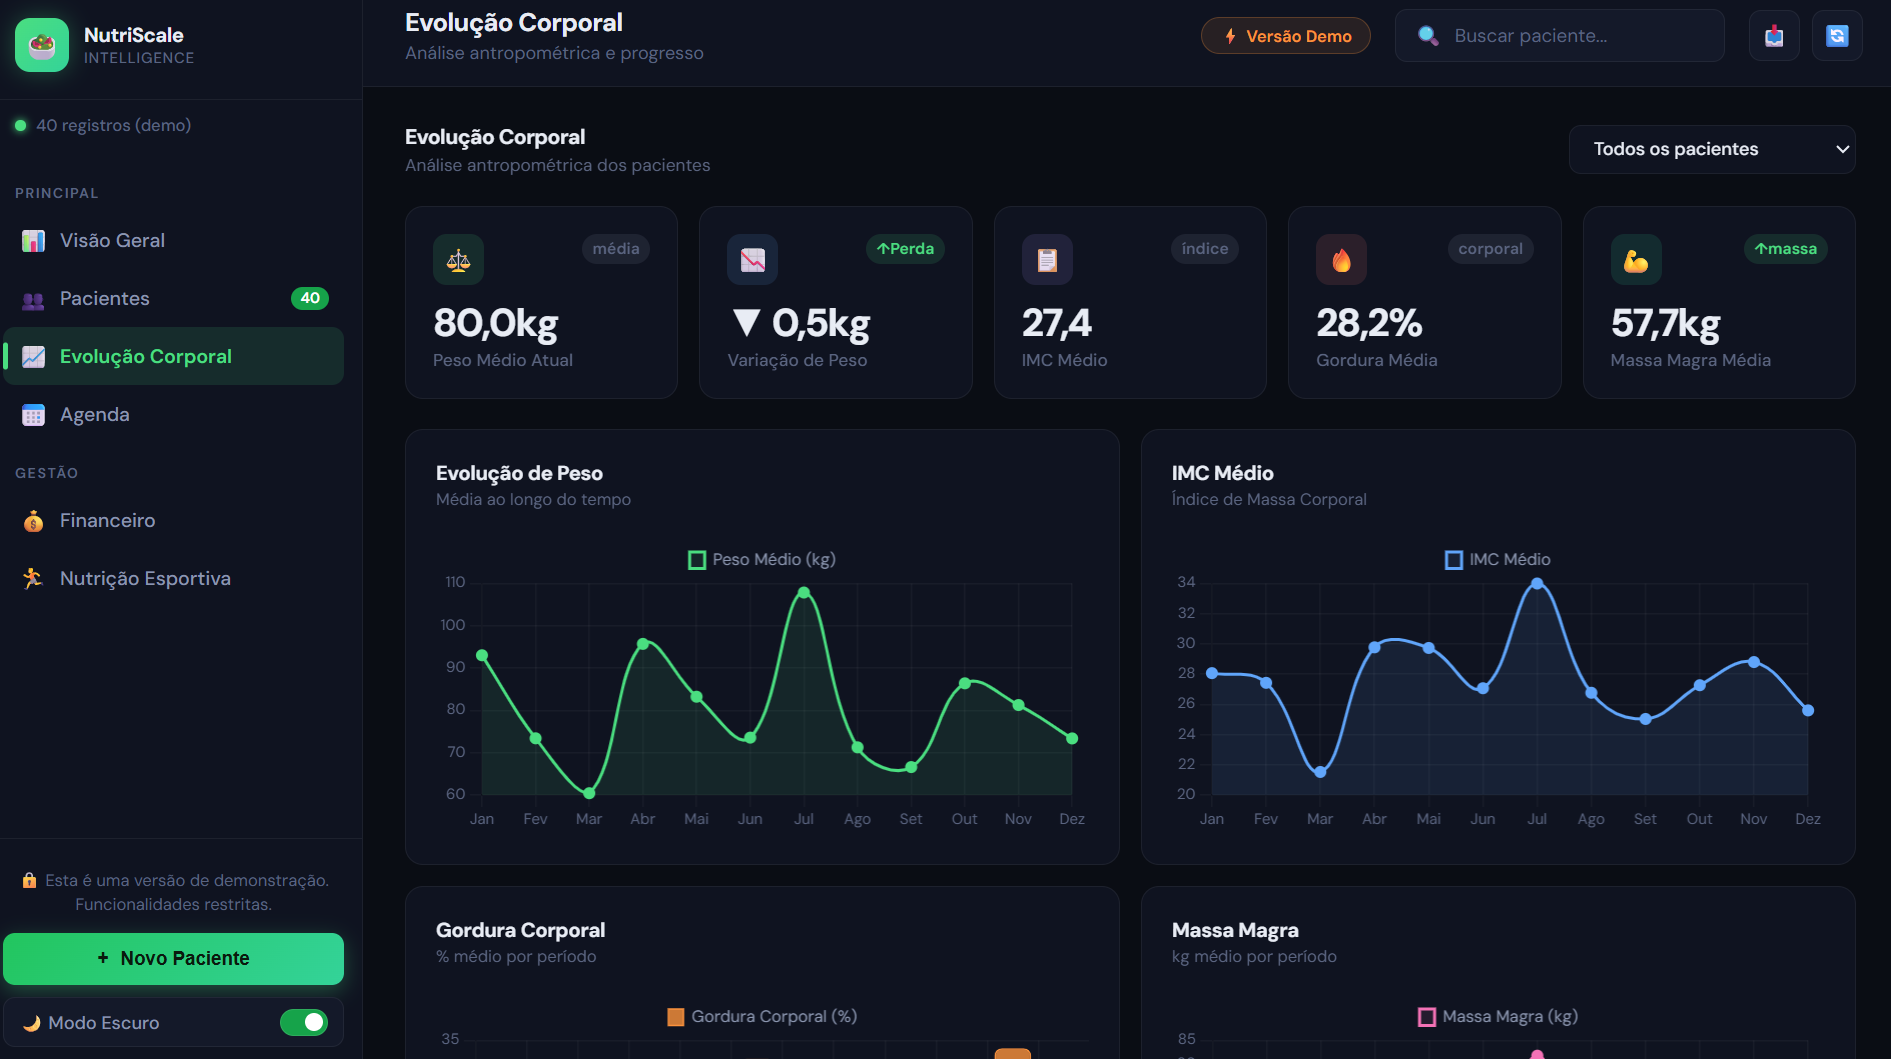Screen dimensions: 1891x1059
Task: Click the Novo Paciente button
Action: [x=174, y=958]
